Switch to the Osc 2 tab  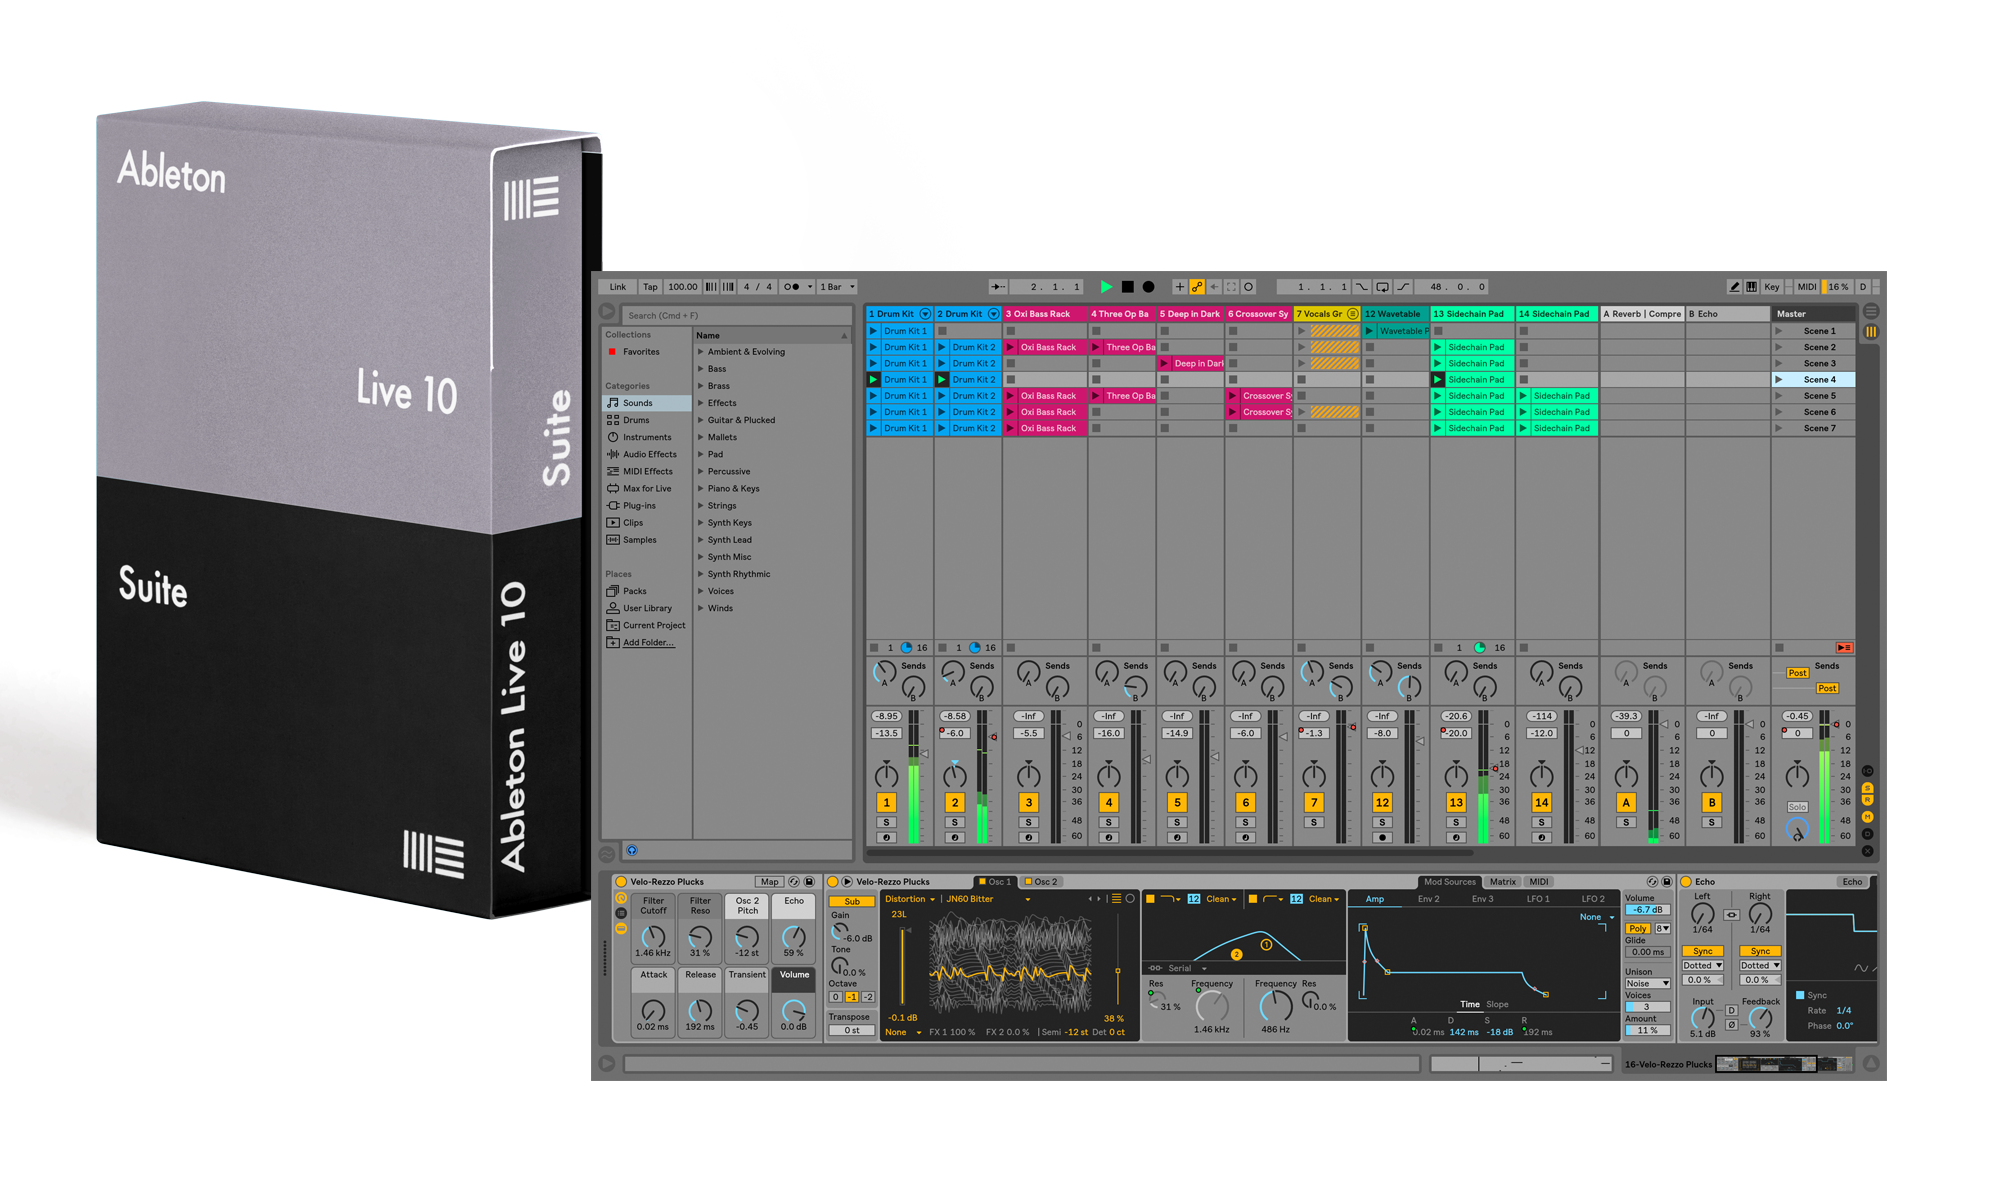coord(1043,882)
